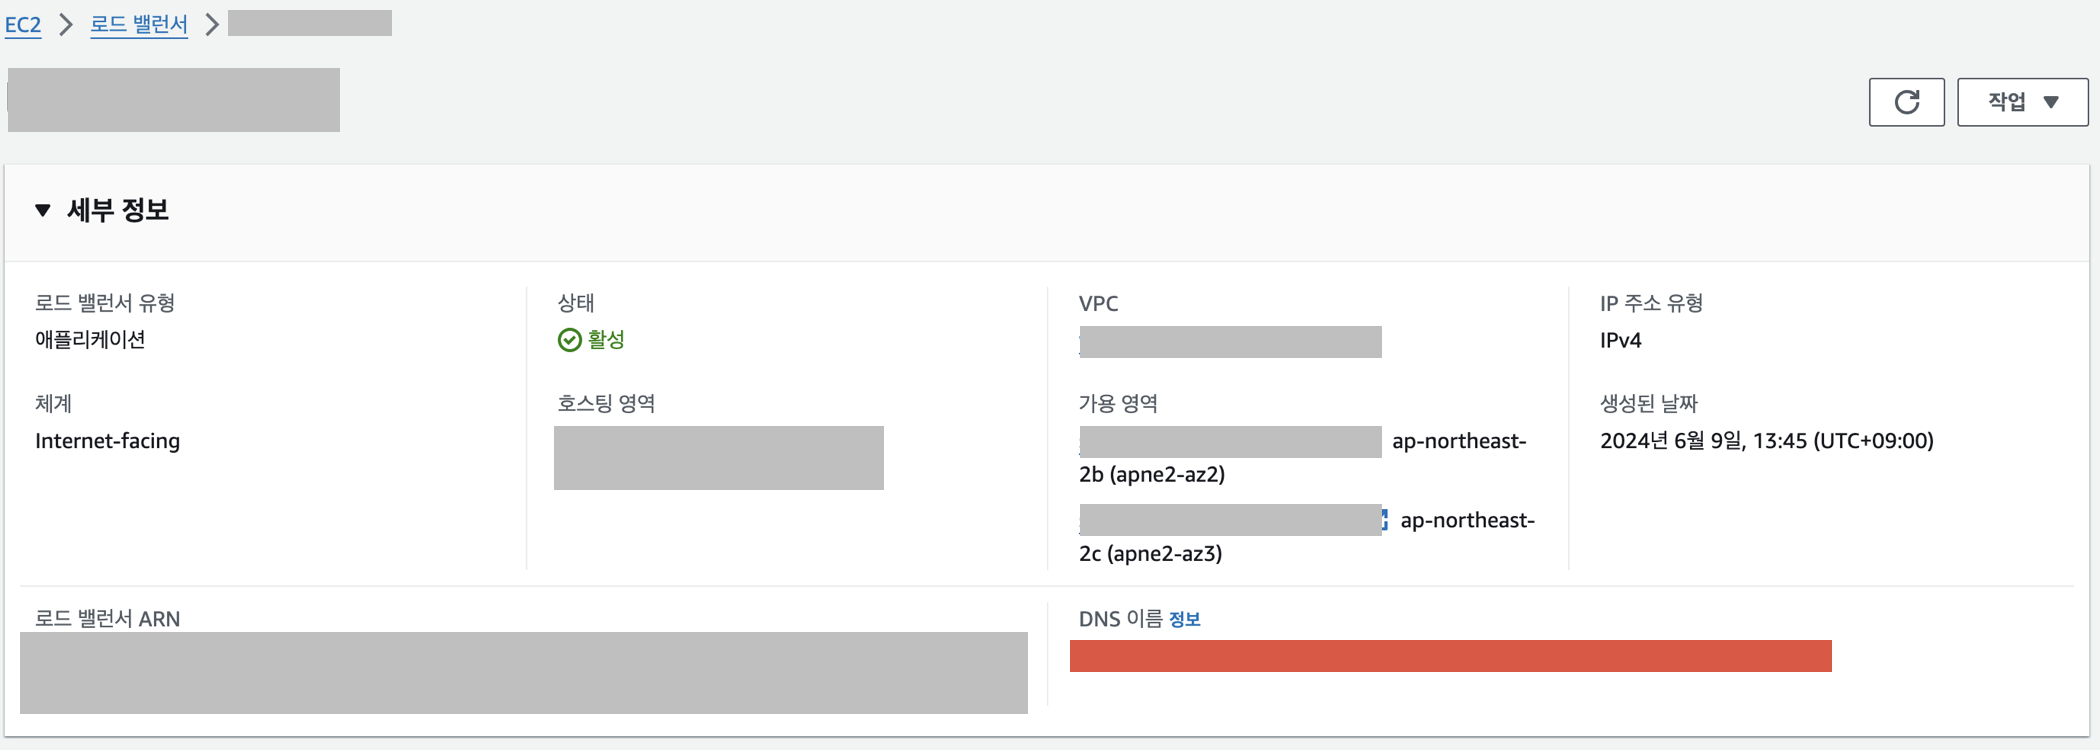Click the 세부 정보 section title
Image resolution: width=2100 pixels, height=750 pixels.
pyautogui.click(x=118, y=210)
